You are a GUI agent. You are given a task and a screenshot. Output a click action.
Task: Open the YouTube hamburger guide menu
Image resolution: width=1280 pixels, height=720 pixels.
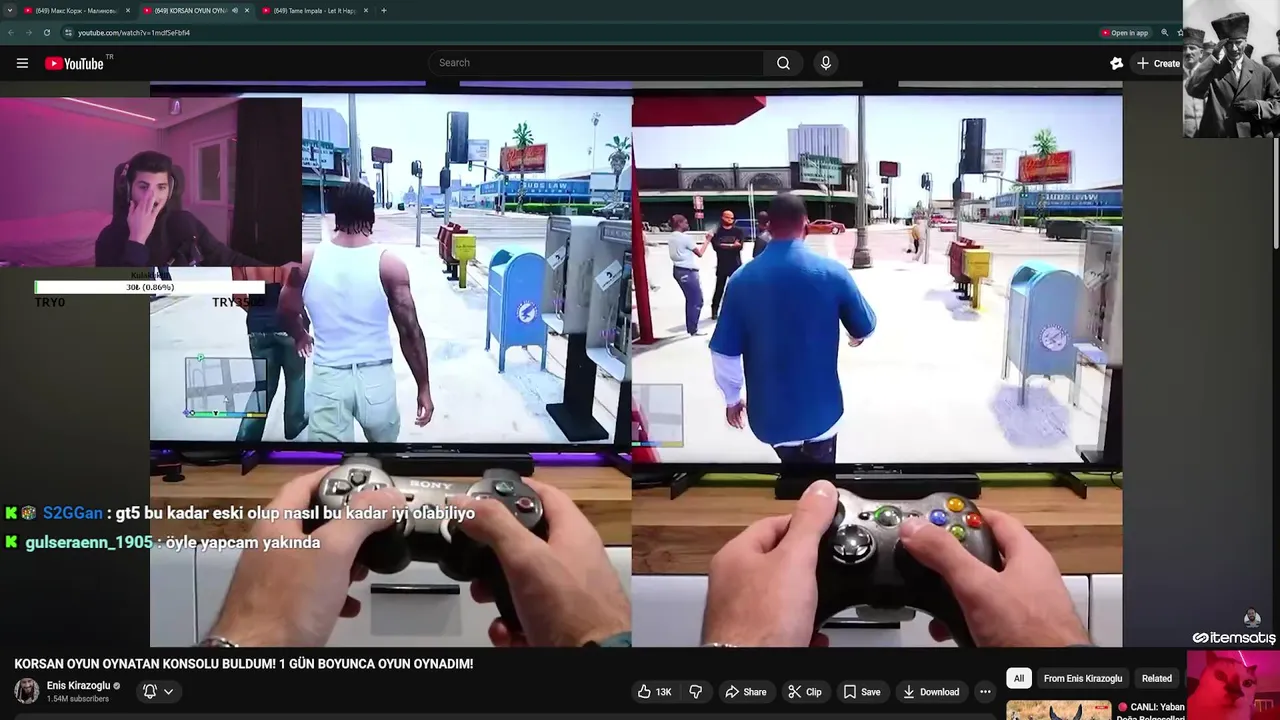(x=22, y=63)
